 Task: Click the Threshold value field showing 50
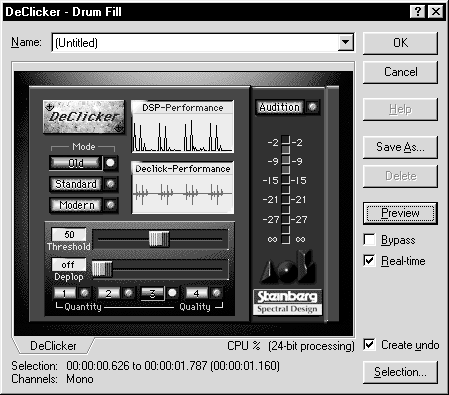pyautogui.click(x=69, y=234)
